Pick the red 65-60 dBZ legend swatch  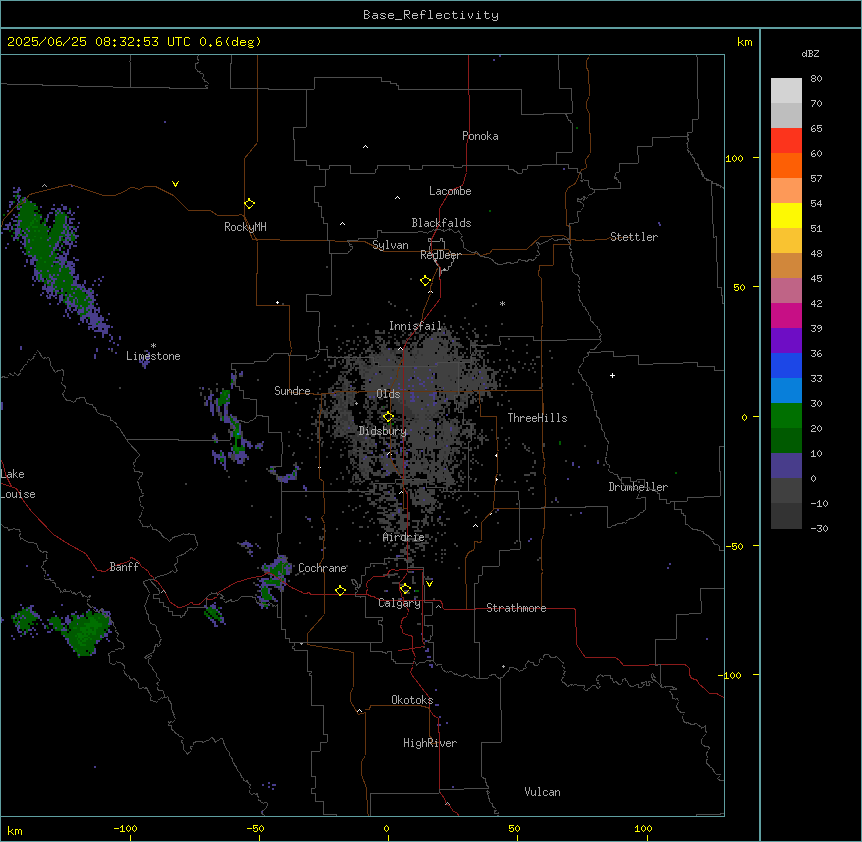click(786, 140)
